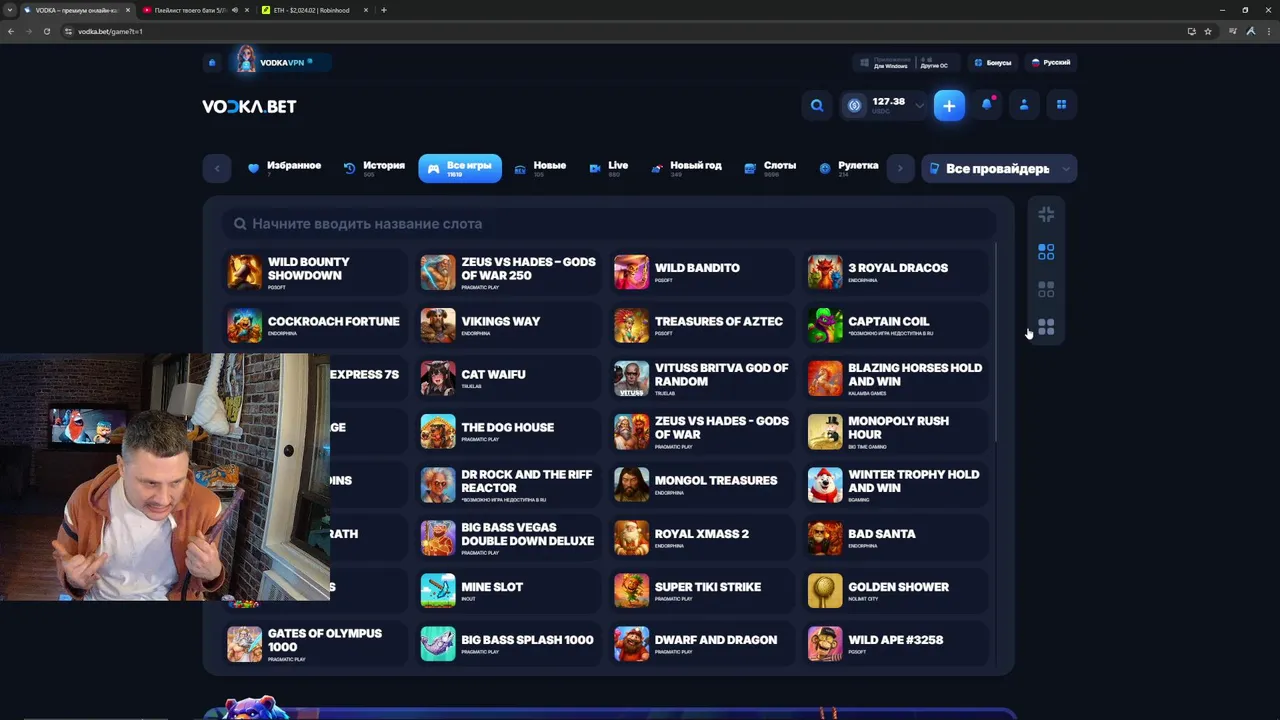1280x720 pixels.
Task: Open the notifications bell
Action: (987, 105)
